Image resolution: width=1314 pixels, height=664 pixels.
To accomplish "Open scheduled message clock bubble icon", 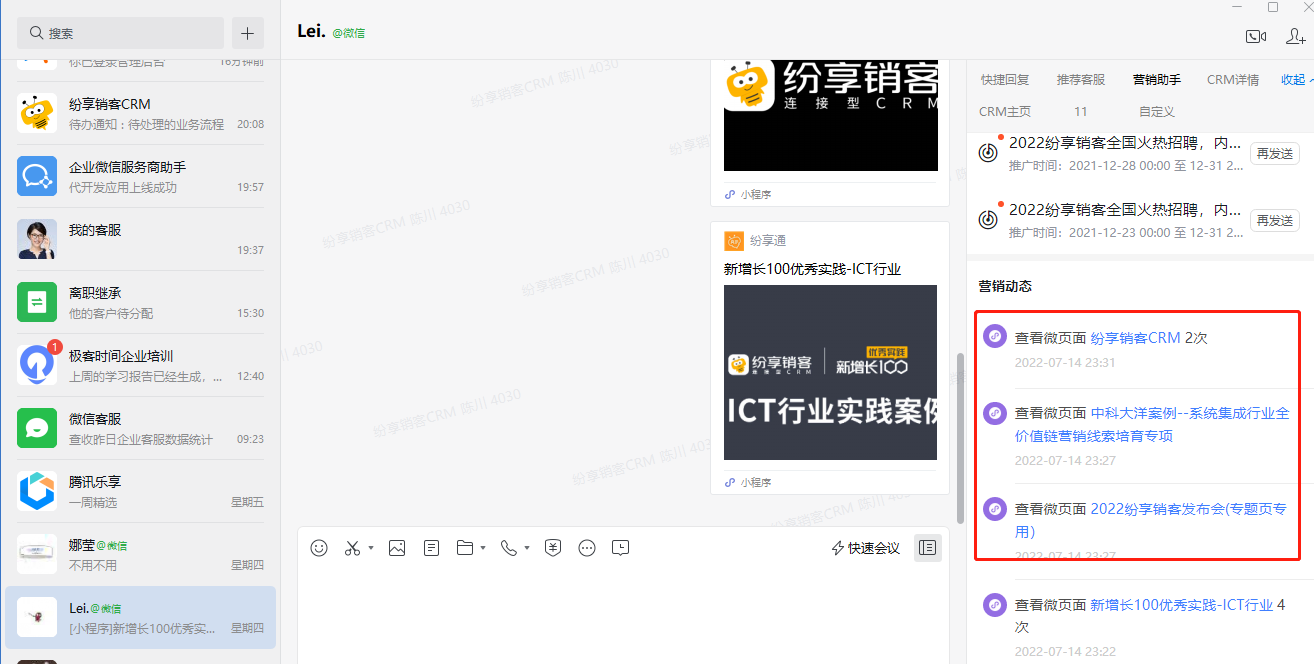I will point(621,548).
